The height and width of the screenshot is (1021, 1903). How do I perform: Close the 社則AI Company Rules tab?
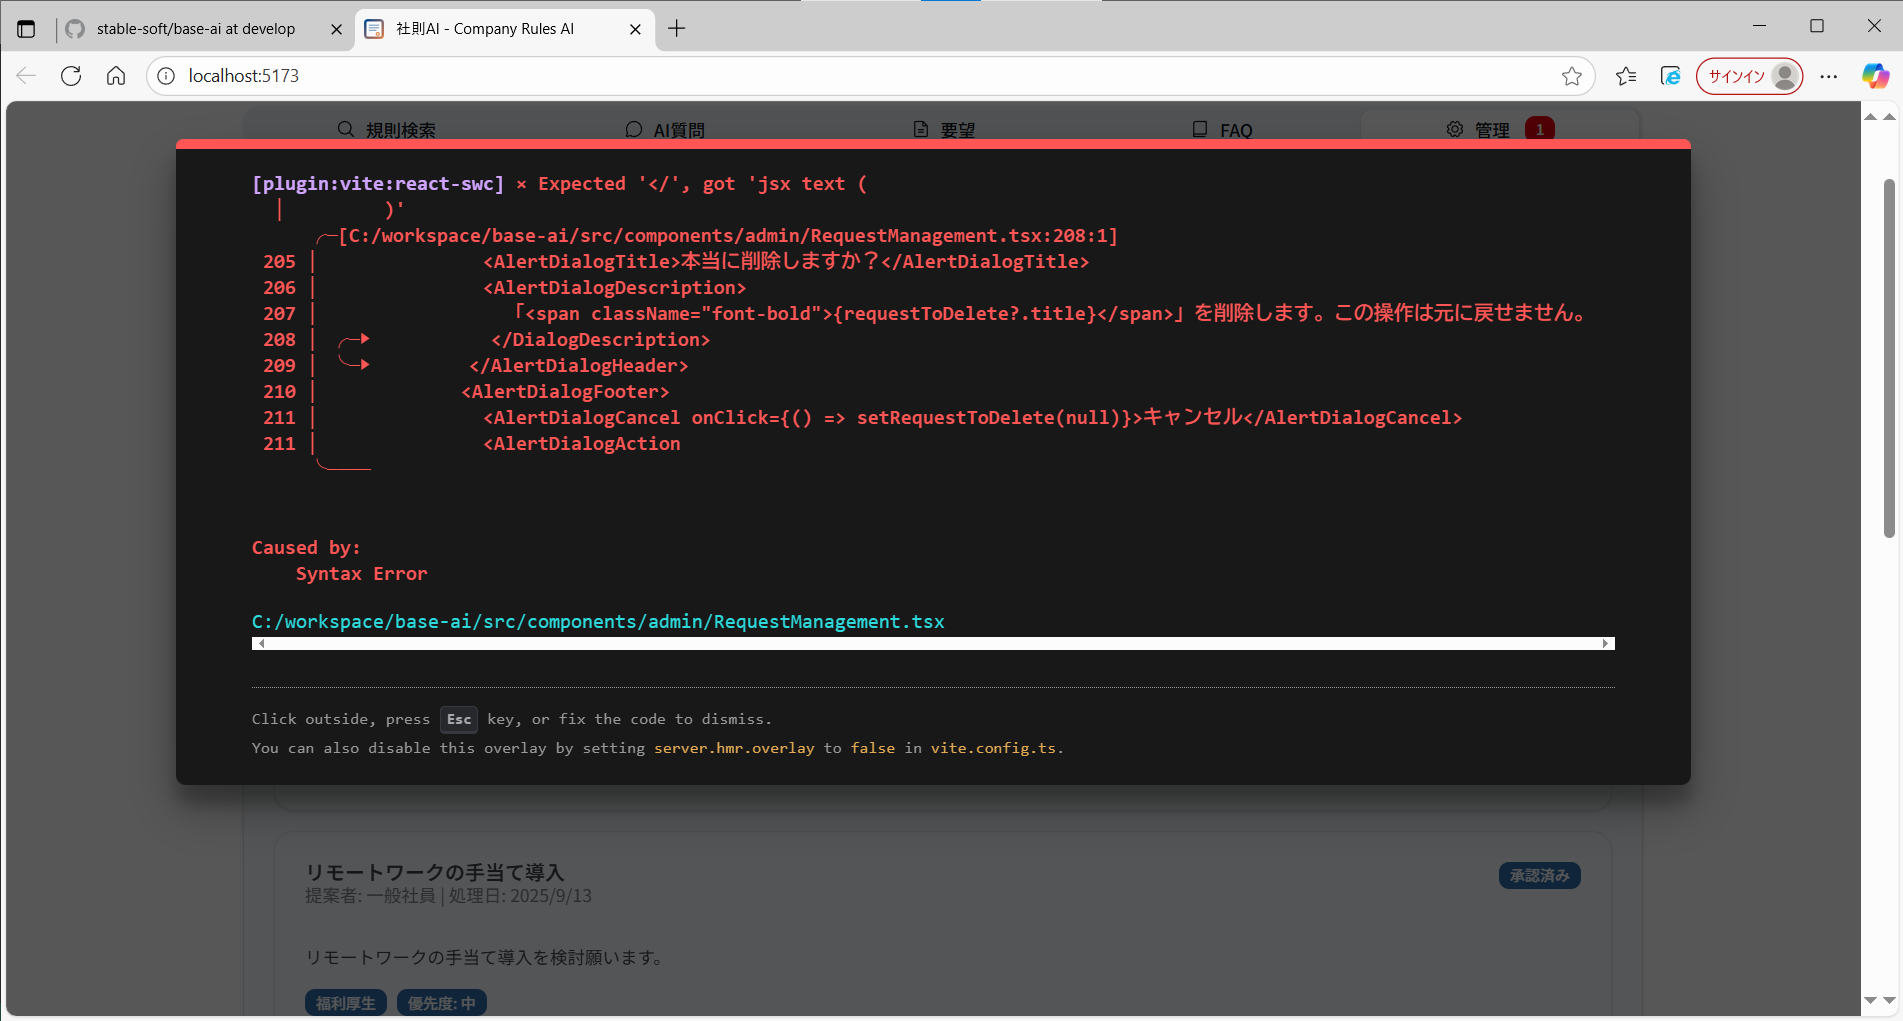pos(635,29)
